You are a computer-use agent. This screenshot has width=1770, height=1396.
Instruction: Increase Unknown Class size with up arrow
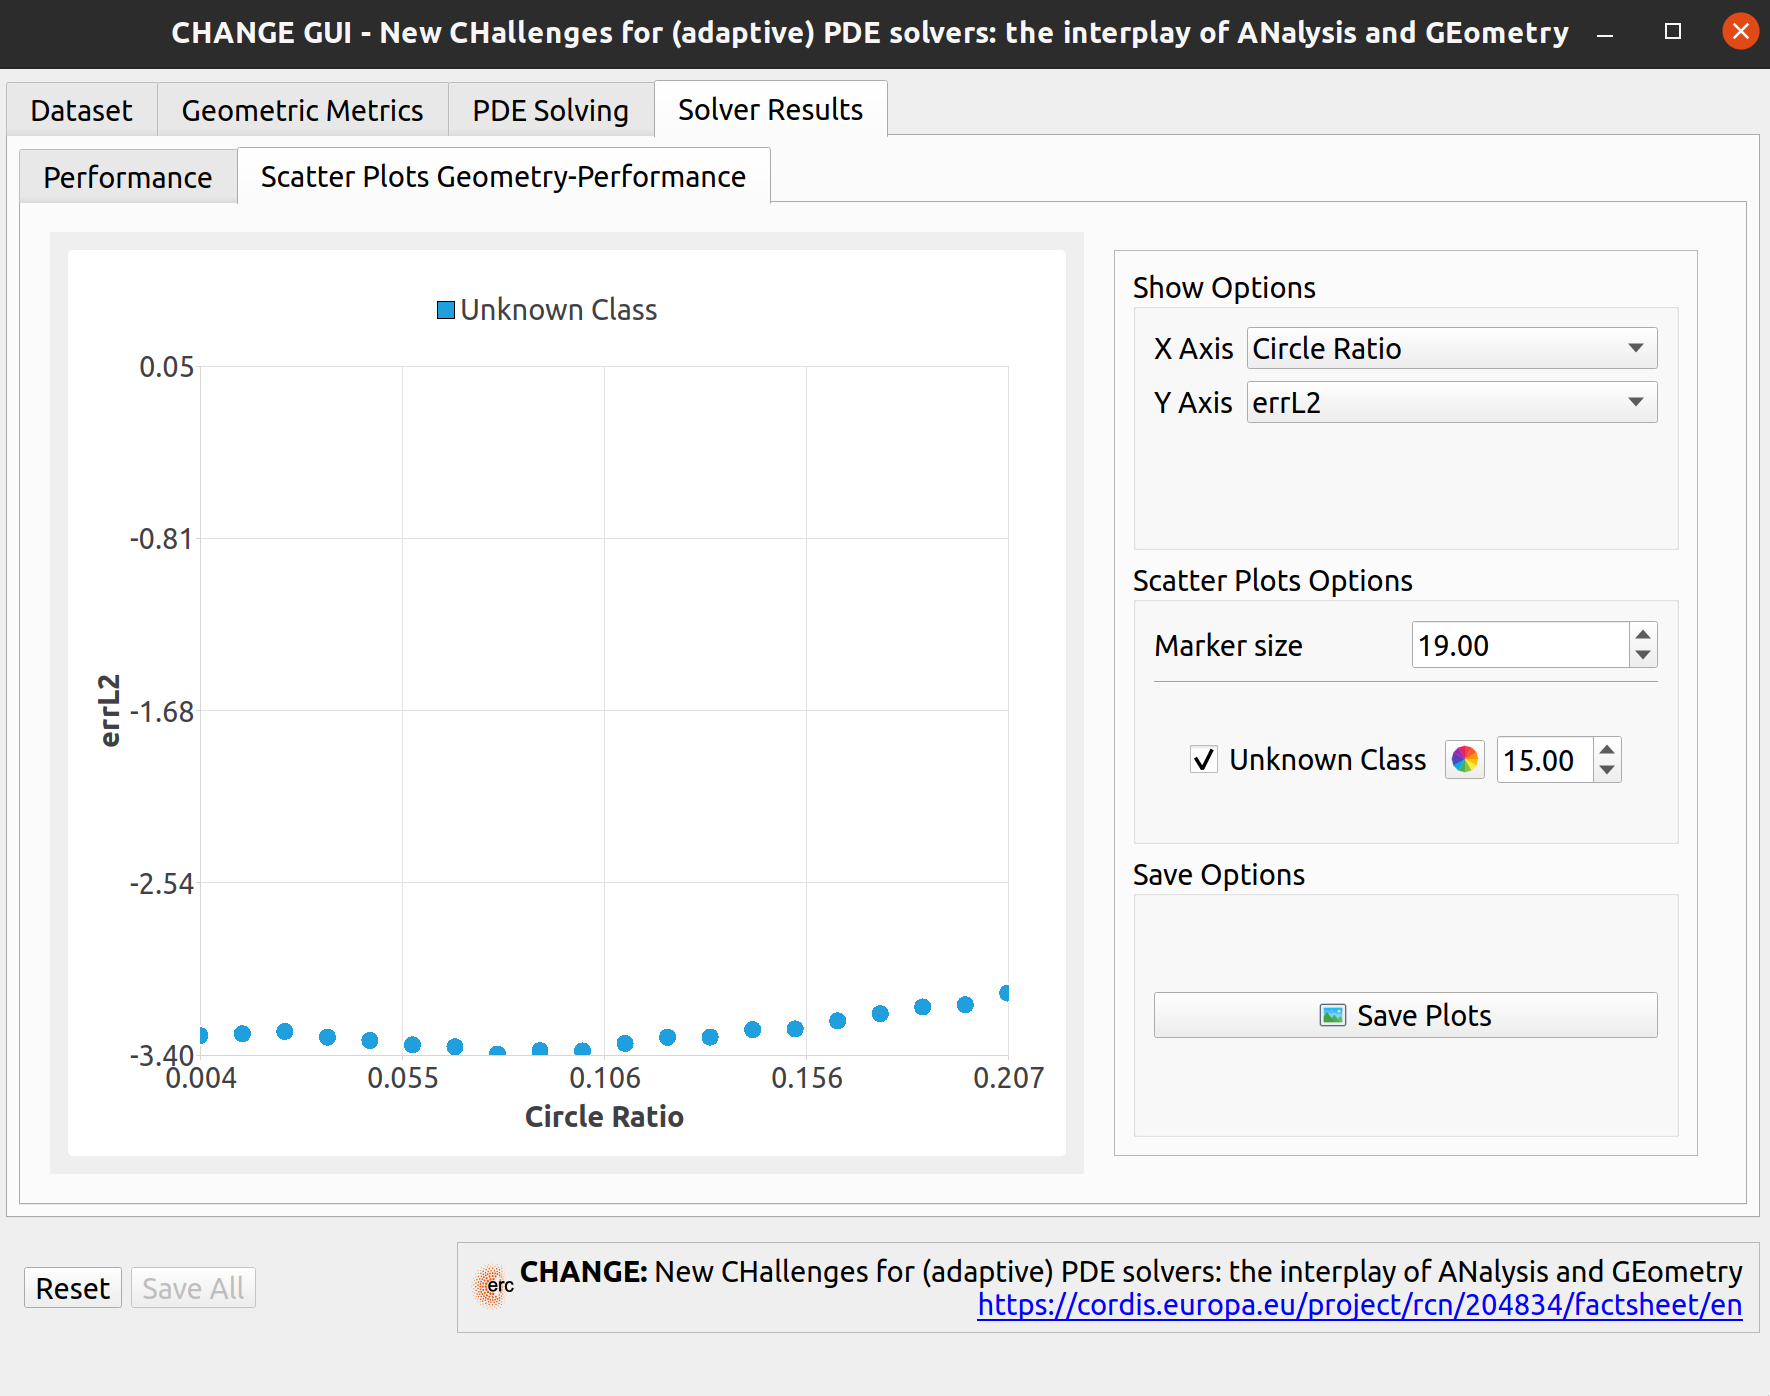[1607, 750]
